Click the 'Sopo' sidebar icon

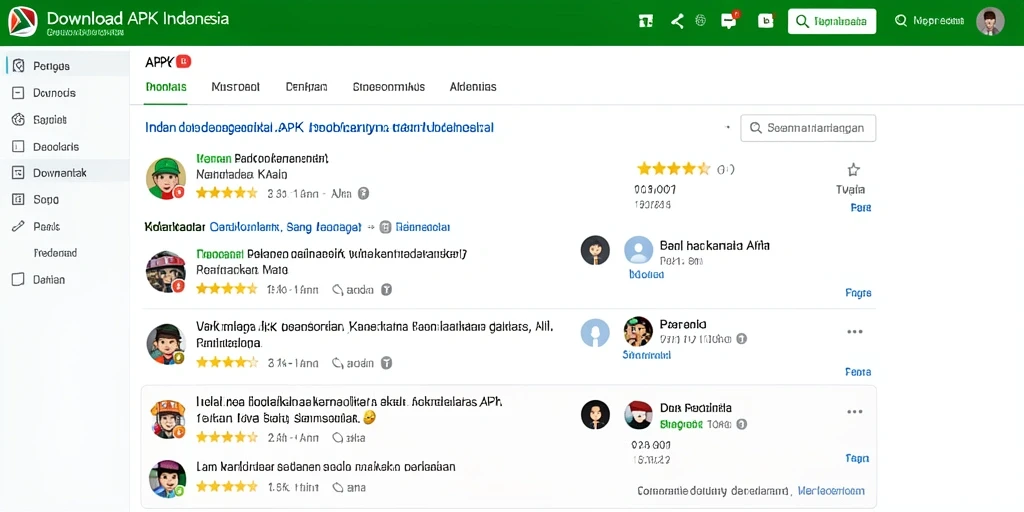pos(19,200)
